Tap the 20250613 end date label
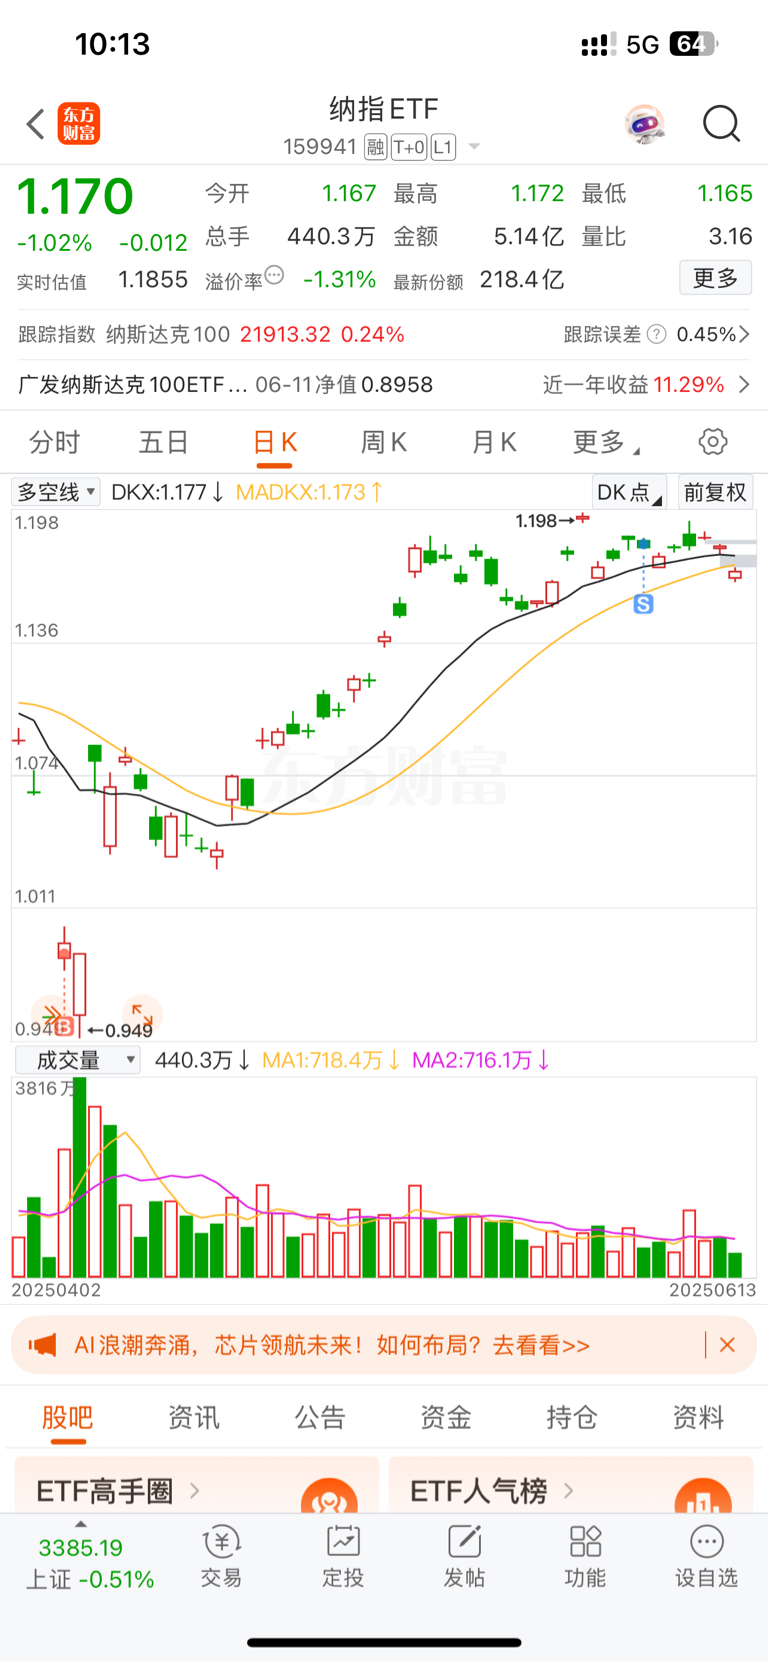The width and height of the screenshot is (768, 1662). (712, 1290)
